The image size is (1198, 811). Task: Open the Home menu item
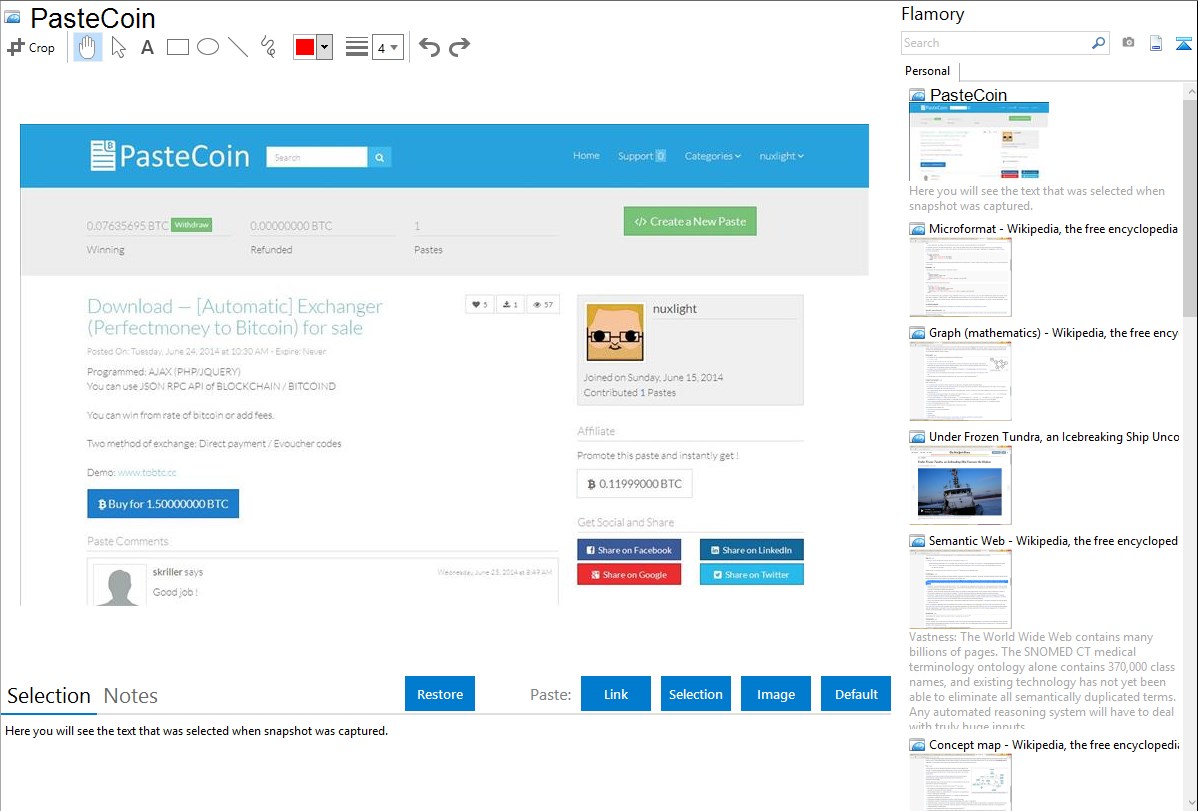pyautogui.click(x=586, y=155)
